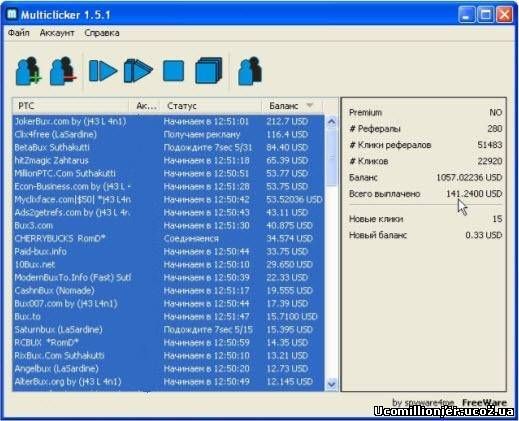The height and width of the screenshot is (421, 519).
Task: Select the 10Bux.net row
Action: point(168,264)
